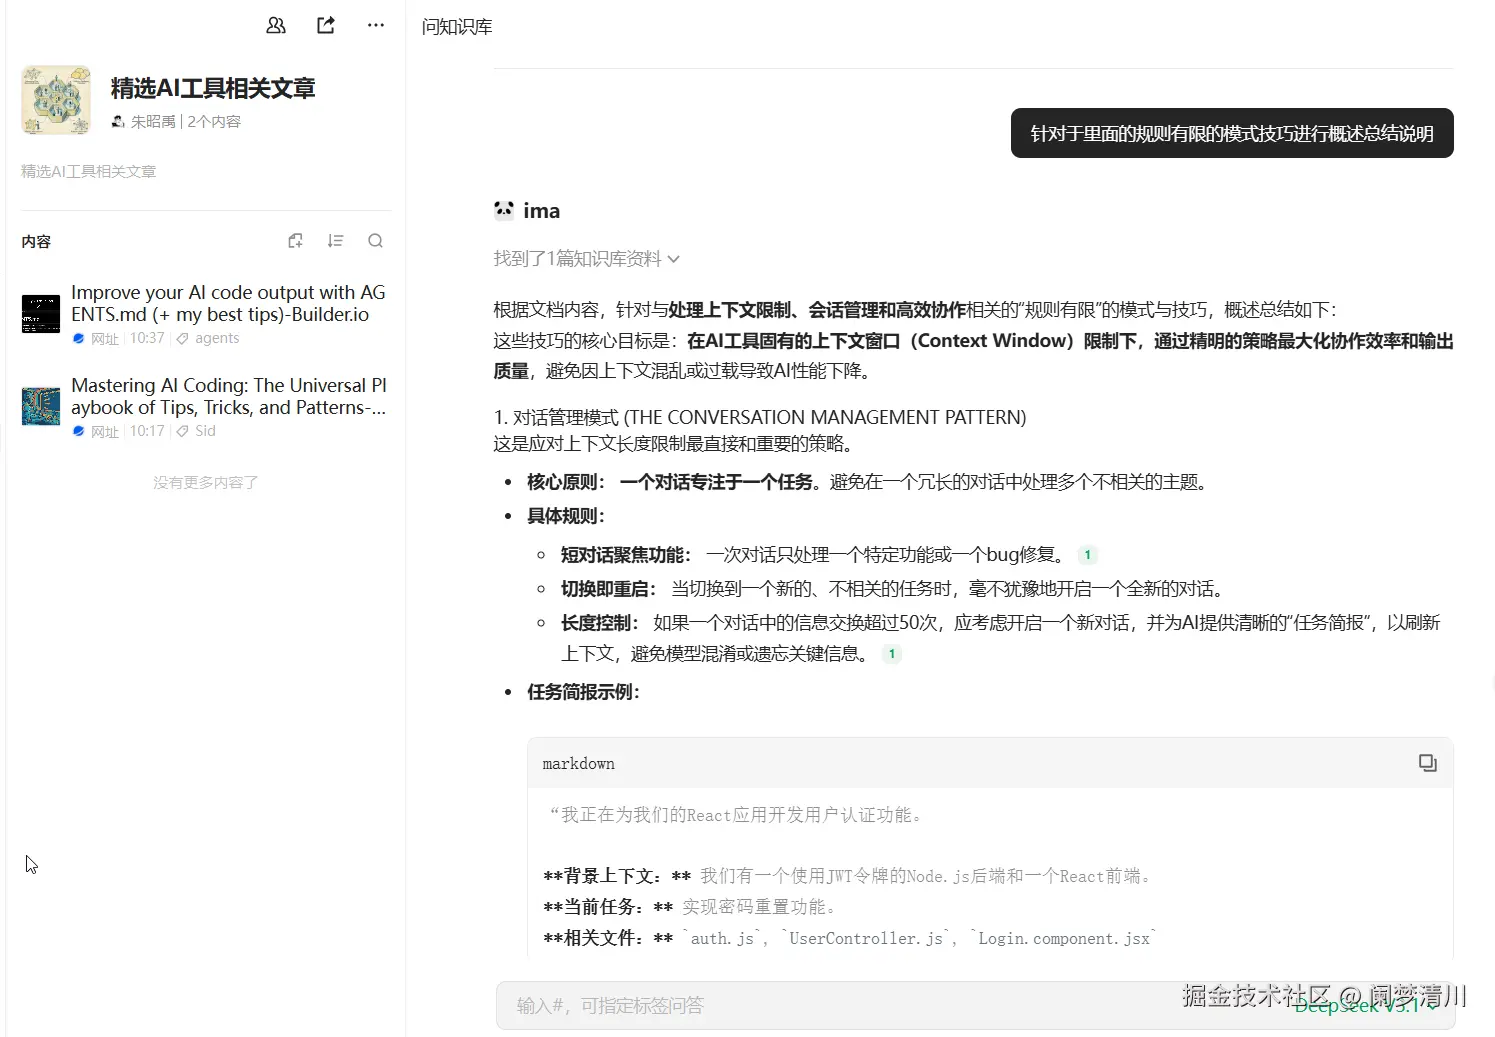Viewport: 1495px width, 1037px height.
Task: Open the DeepSeek model selector
Action: point(1366,1006)
